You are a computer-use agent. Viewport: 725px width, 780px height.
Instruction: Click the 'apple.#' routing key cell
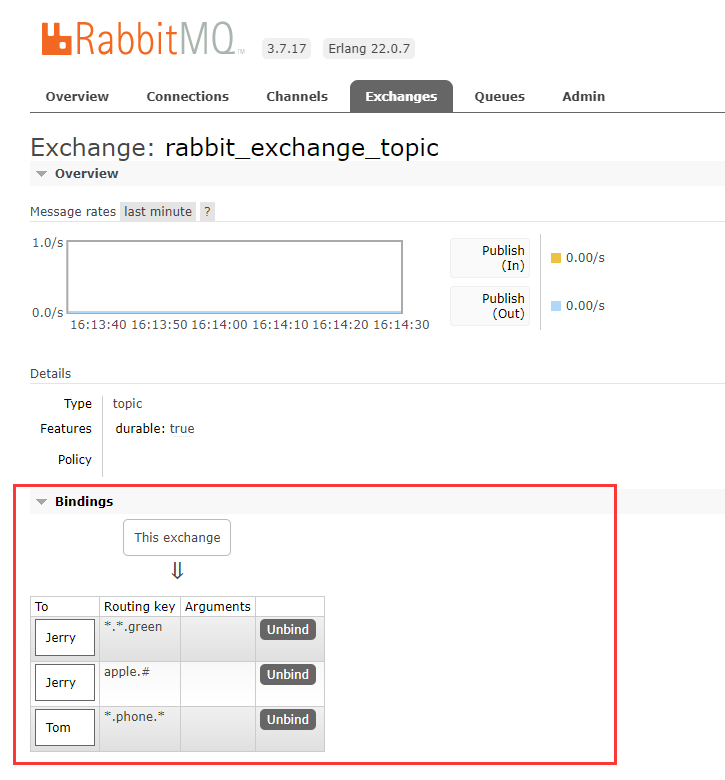(x=140, y=683)
